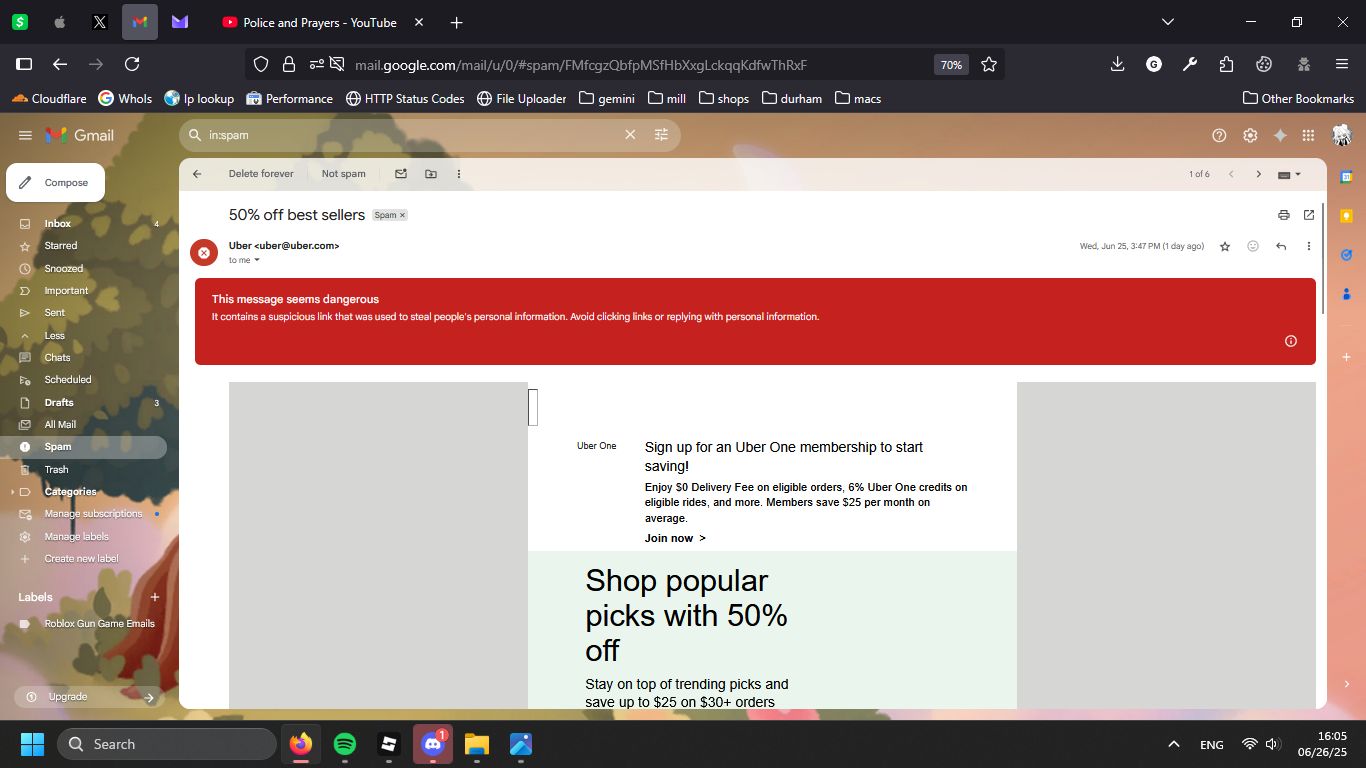Click Not spam button
The width and height of the screenshot is (1366, 768).
click(x=344, y=174)
